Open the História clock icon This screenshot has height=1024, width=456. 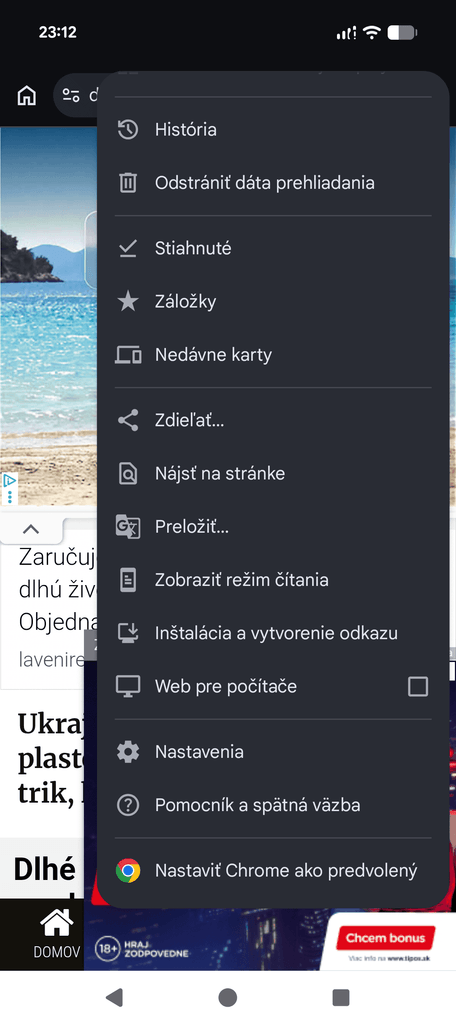(127, 129)
